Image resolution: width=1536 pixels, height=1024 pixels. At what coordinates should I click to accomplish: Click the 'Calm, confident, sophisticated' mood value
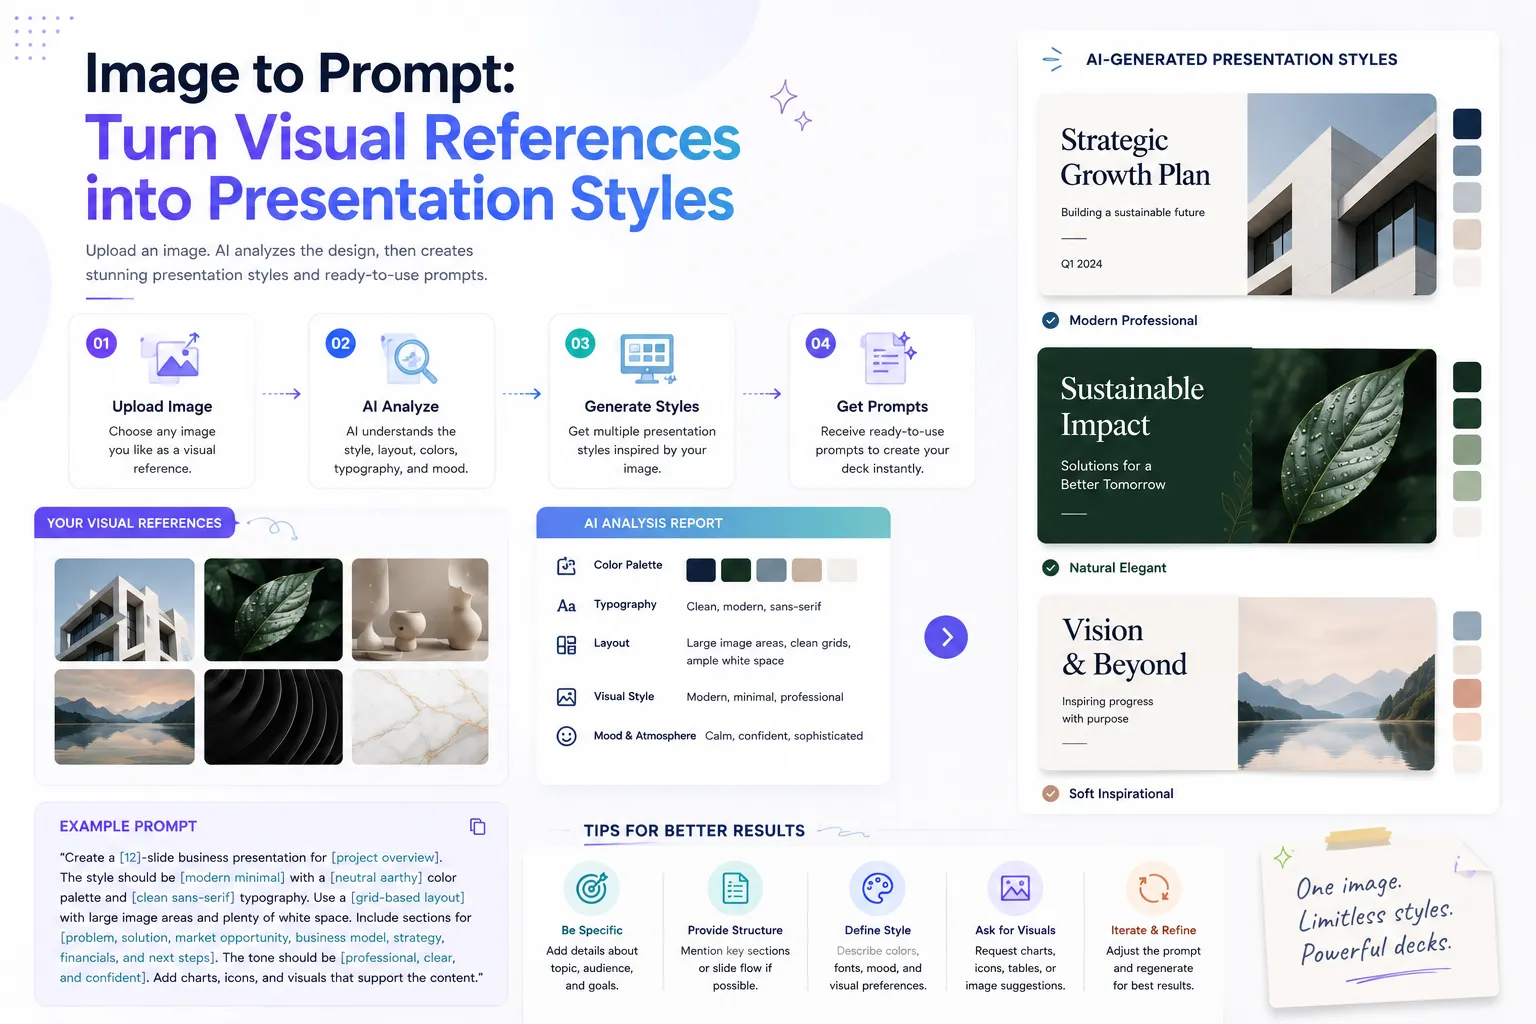tap(784, 736)
